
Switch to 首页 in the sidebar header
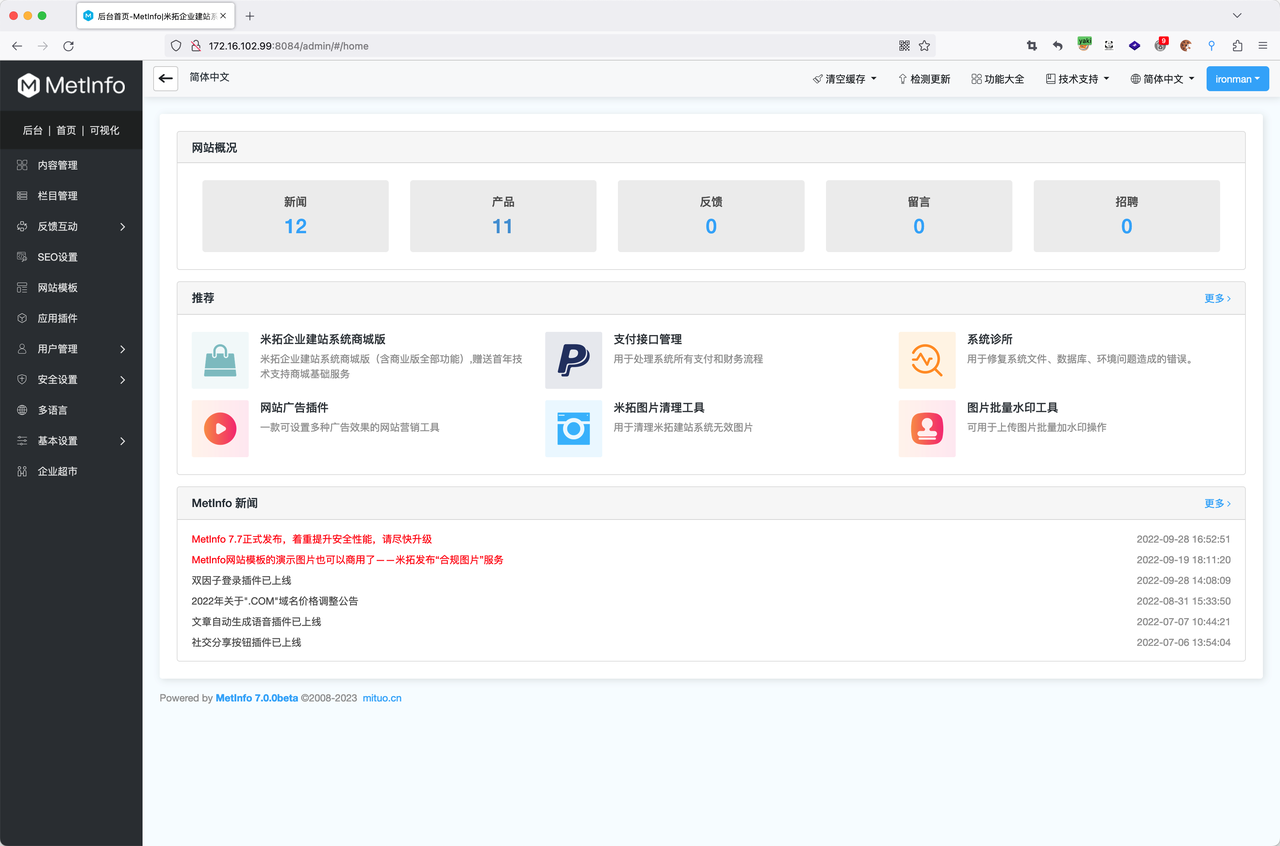coord(66,131)
